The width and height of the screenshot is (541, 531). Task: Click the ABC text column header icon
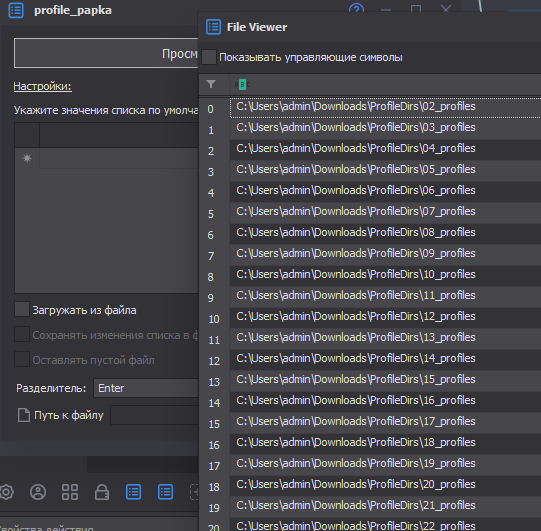242,84
